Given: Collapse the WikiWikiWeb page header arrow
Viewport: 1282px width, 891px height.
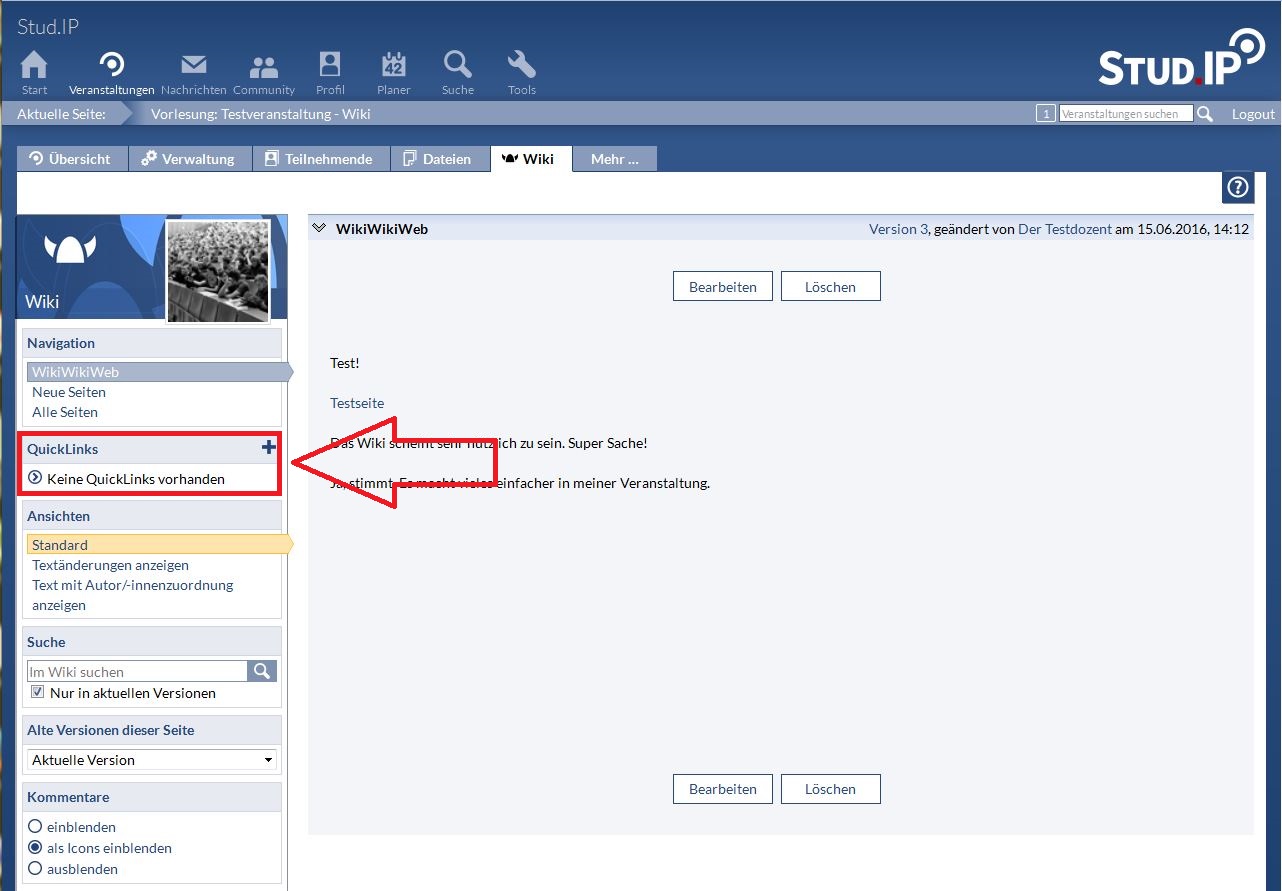Looking at the screenshot, I should click(319, 229).
